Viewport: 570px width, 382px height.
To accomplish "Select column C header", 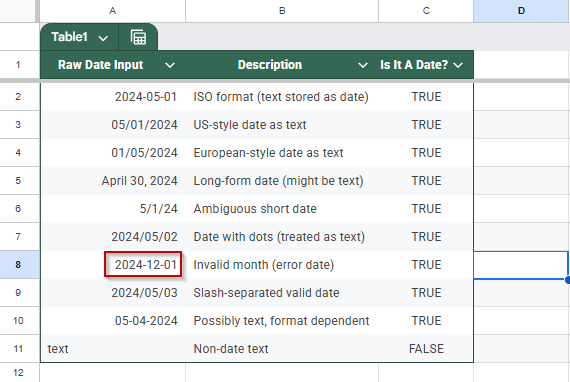I will (426, 11).
